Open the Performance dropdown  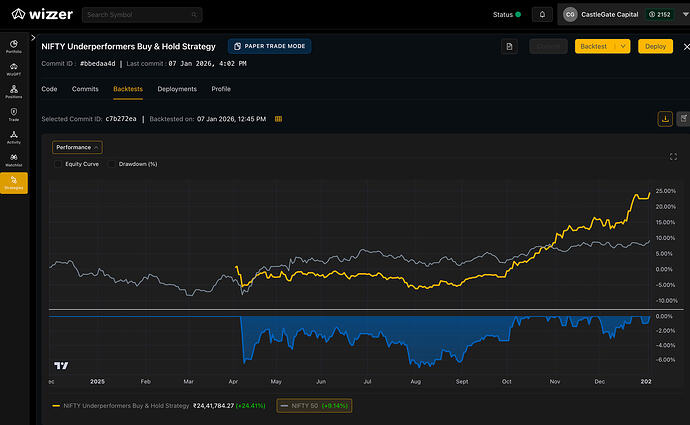point(77,147)
